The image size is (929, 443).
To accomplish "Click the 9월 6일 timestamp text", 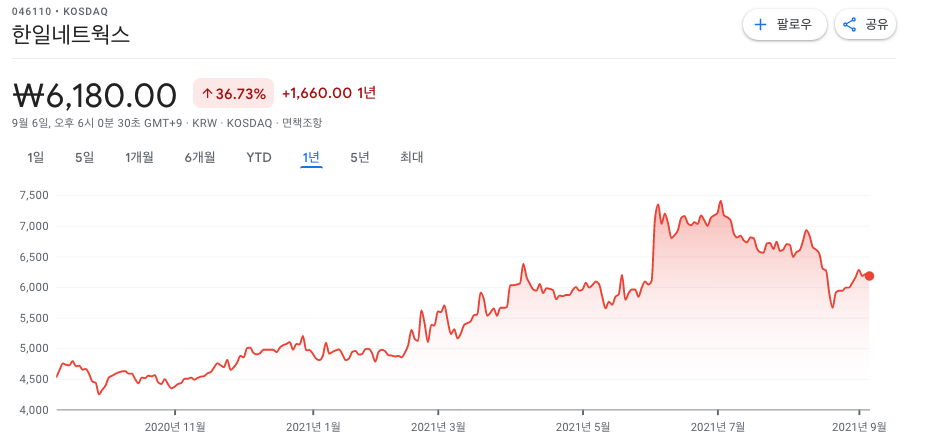I will tap(97, 123).
